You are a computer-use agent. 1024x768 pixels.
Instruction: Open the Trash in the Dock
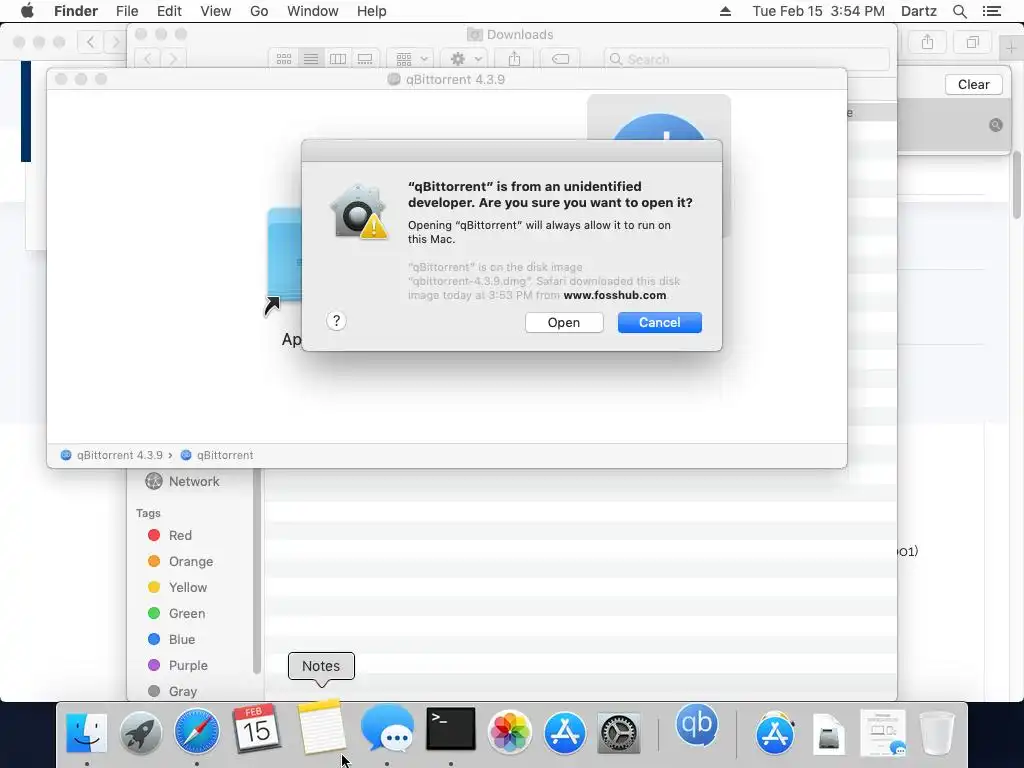click(x=937, y=733)
